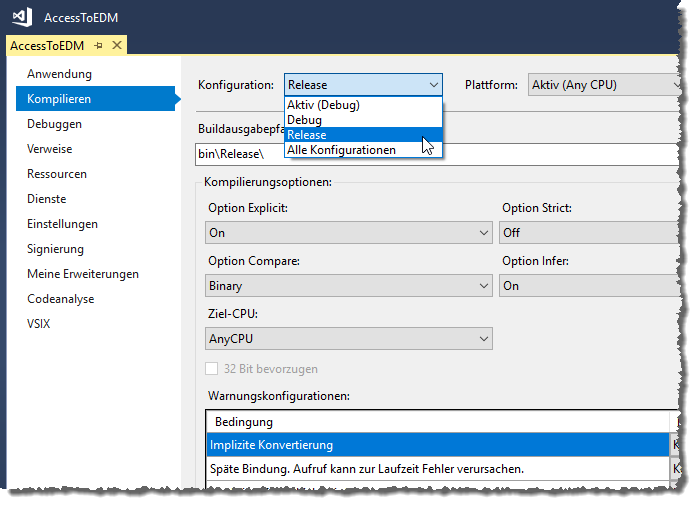The image size is (698, 507).
Task: Show the Codeanalyse settings
Action: coord(60,299)
